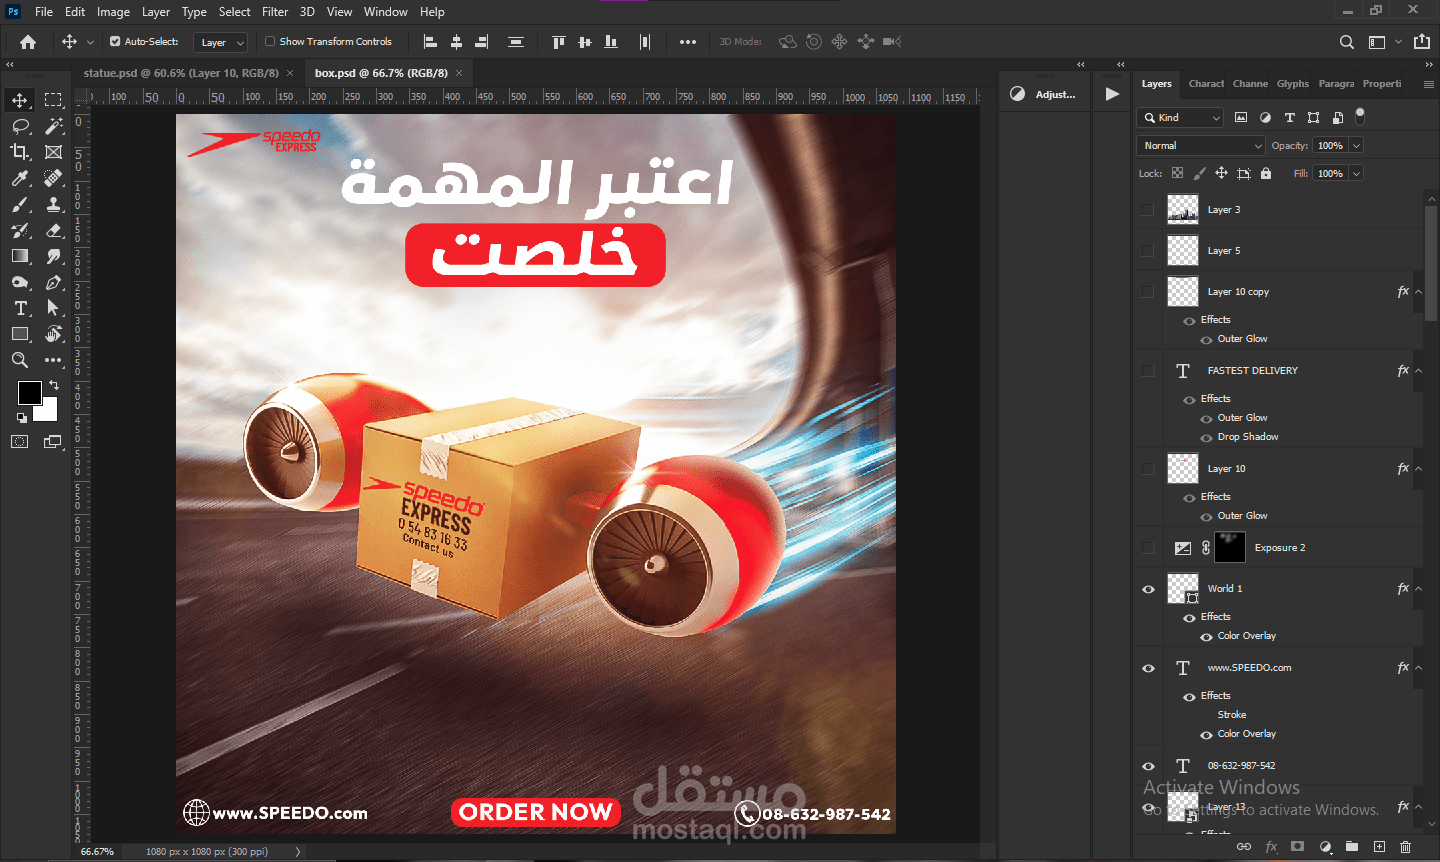
Task: Open the Image menu
Action: coord(113,12)
